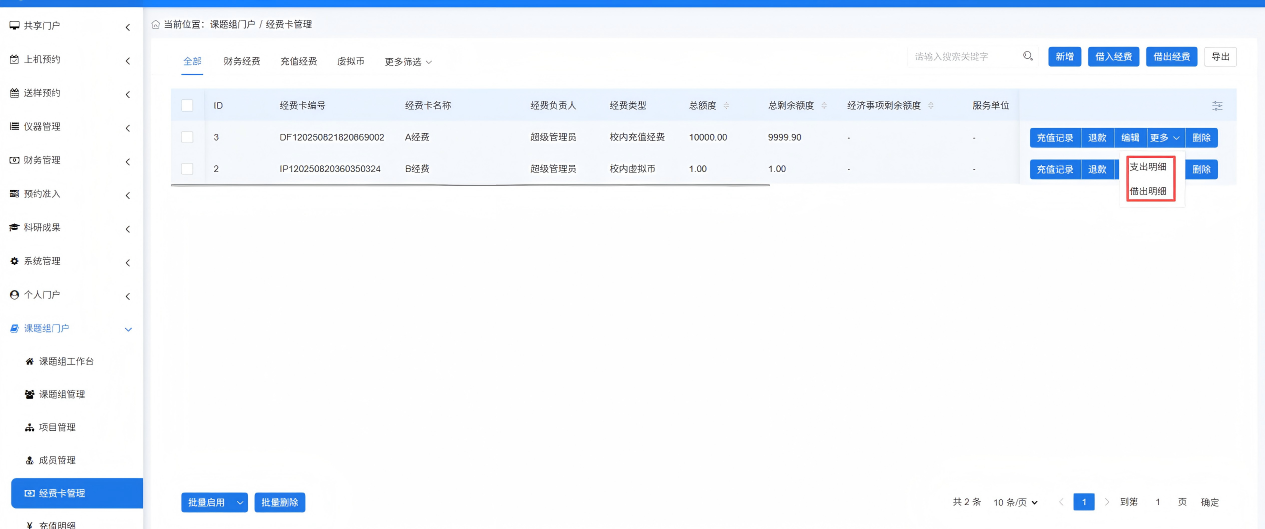Check the row for B经费
This screenshot has width=1265, height=529.
tap(187, 169)
